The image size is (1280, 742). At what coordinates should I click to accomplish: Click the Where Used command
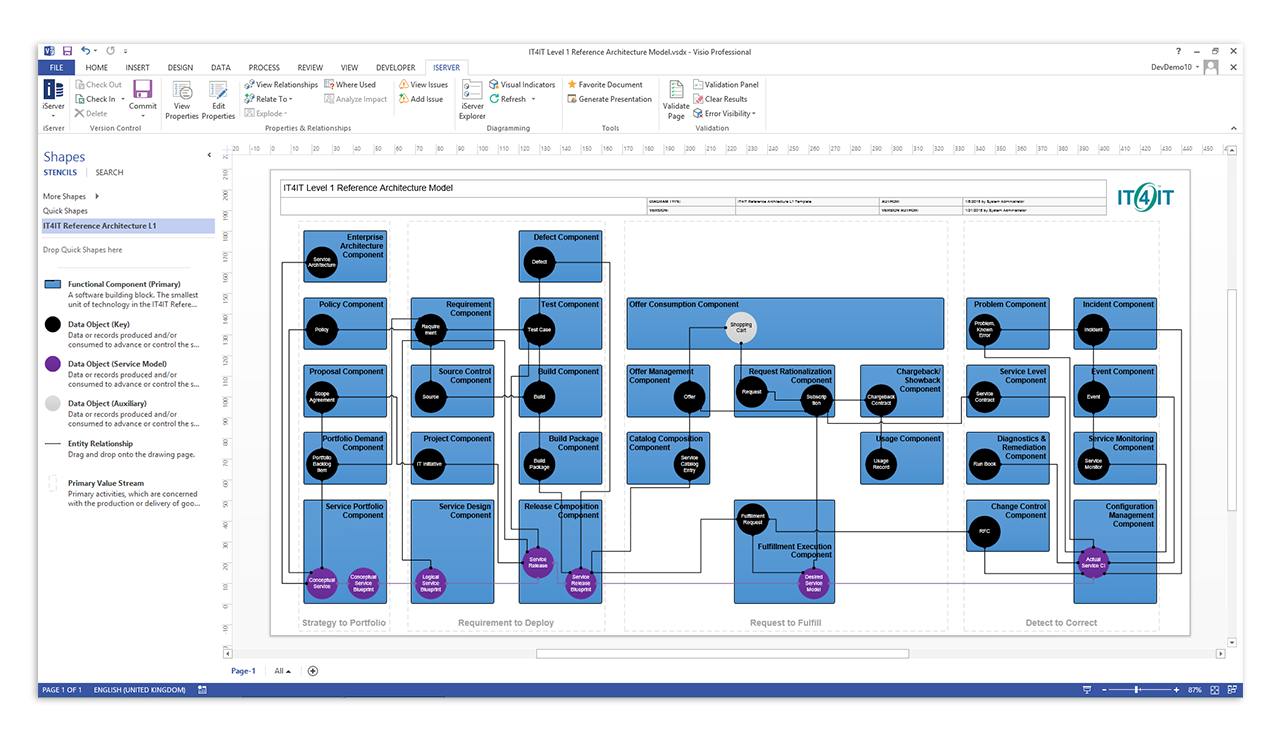(x=350, y=85)
